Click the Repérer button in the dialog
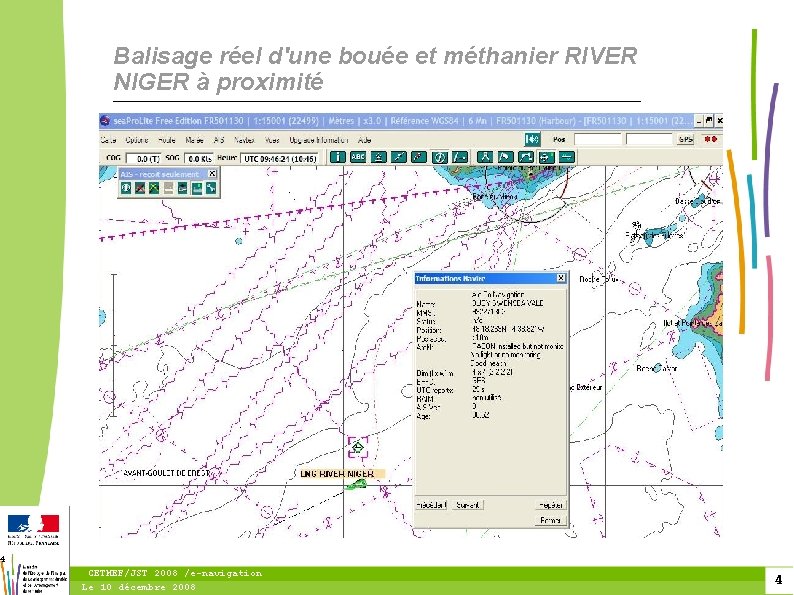Image resolution: width=794 pixels, height=595 pixels. (x=550, y=505)
